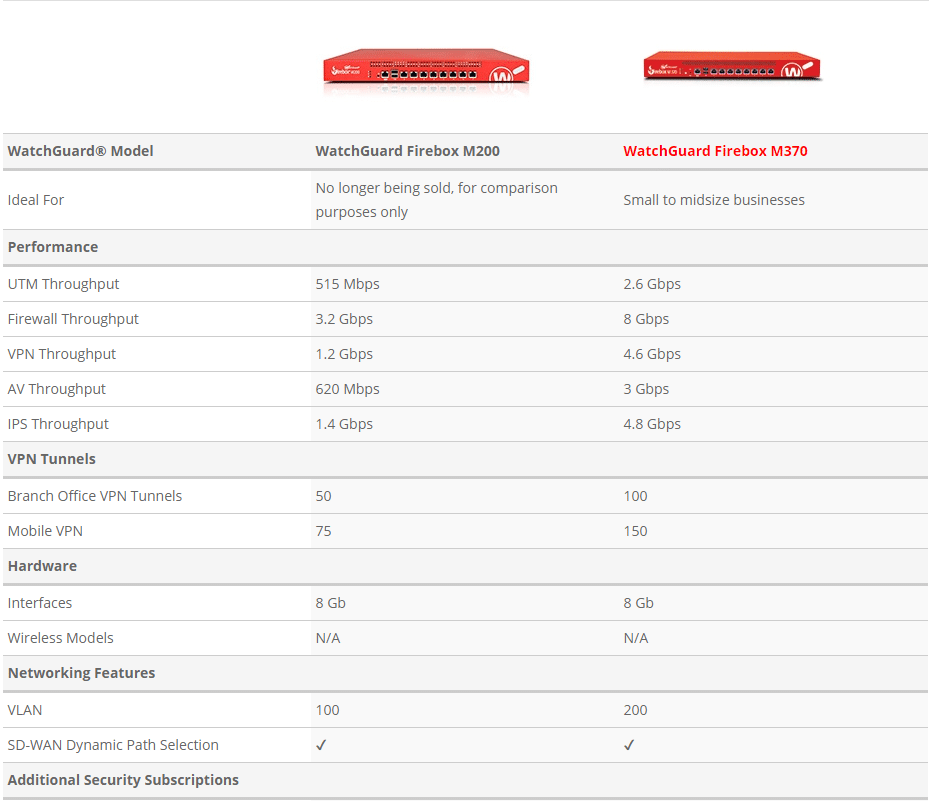Click Additional Security Subscriptions header

pos(123,780)
